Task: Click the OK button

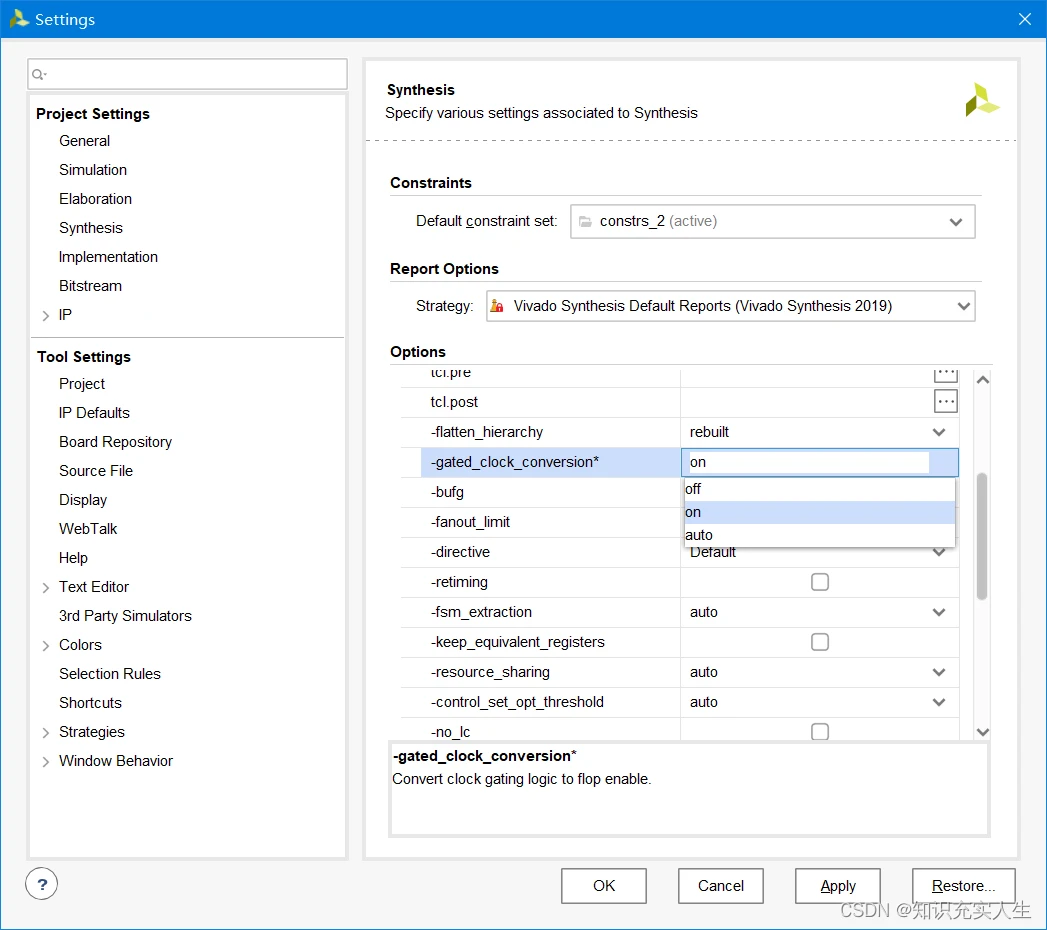Action: (604, 886)
